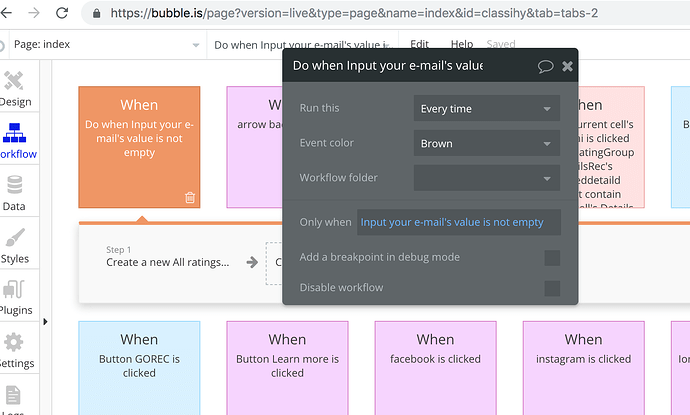Screen dimensions: 690x415
Task: Select the 'Button GOREC is clicked' event
Action: [x=139, y=368]
